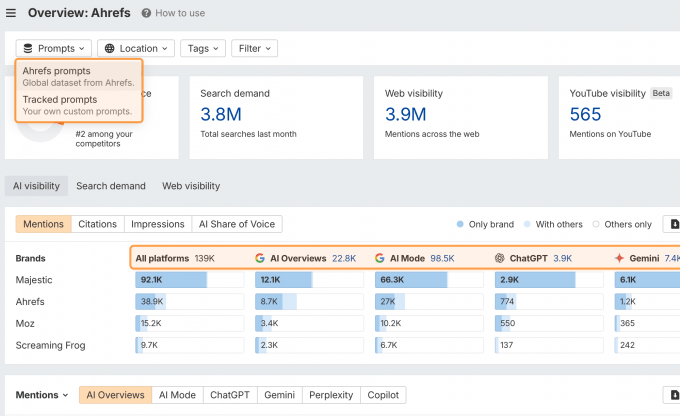This screenshot has height=416, width=680.
Task: Open the Filter dropdown
Action: point(255,48)
